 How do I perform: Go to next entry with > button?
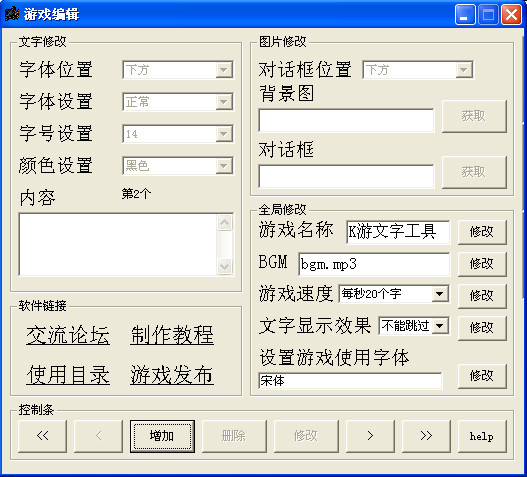[370, 436]
